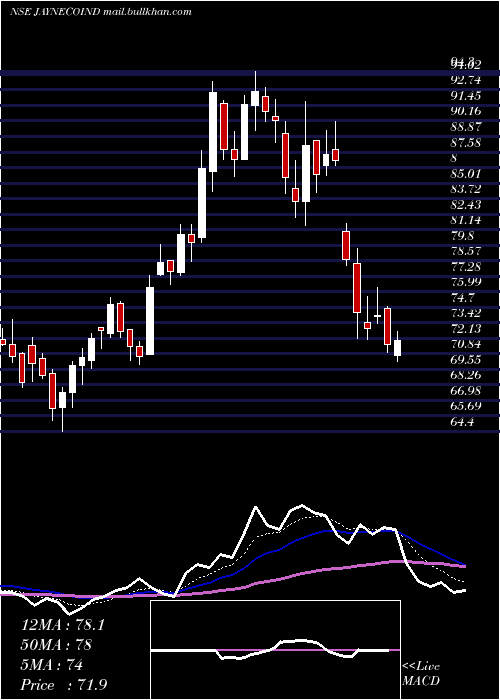The width and height of the screenshot is (500, 700).
Task: Click inside the Live MACD inset chart
Action: tap(275, 650)
